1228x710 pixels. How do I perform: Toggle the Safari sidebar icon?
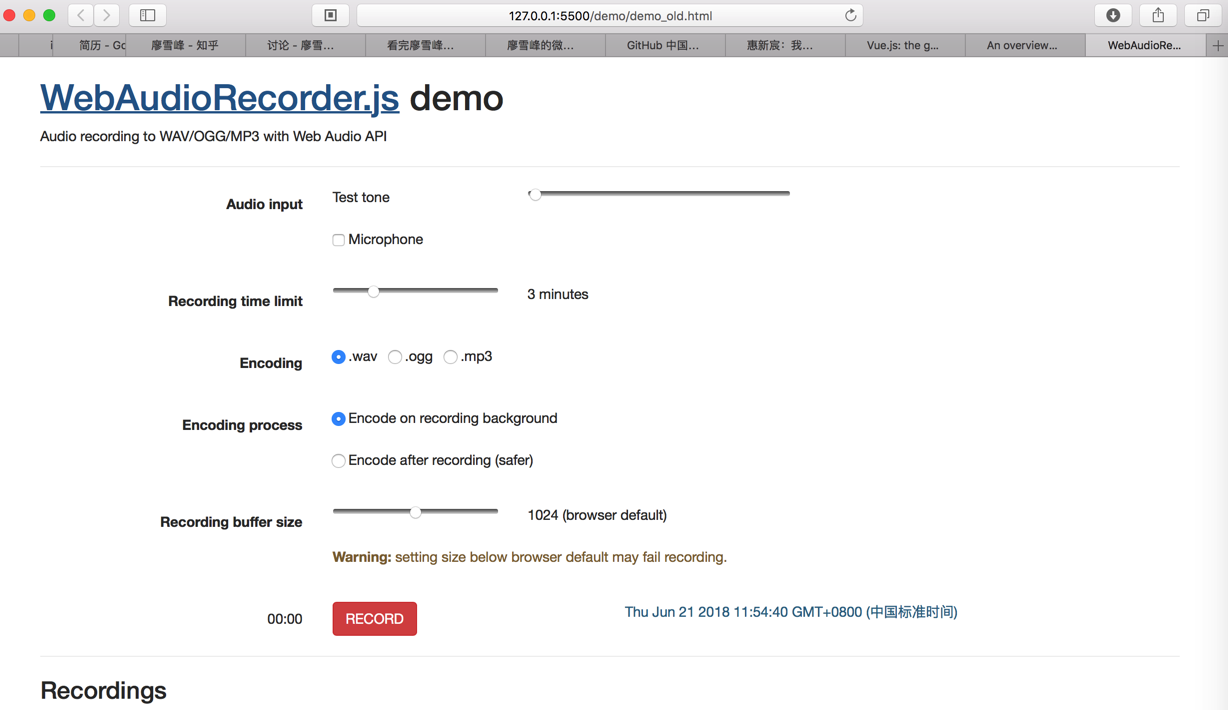147,15
